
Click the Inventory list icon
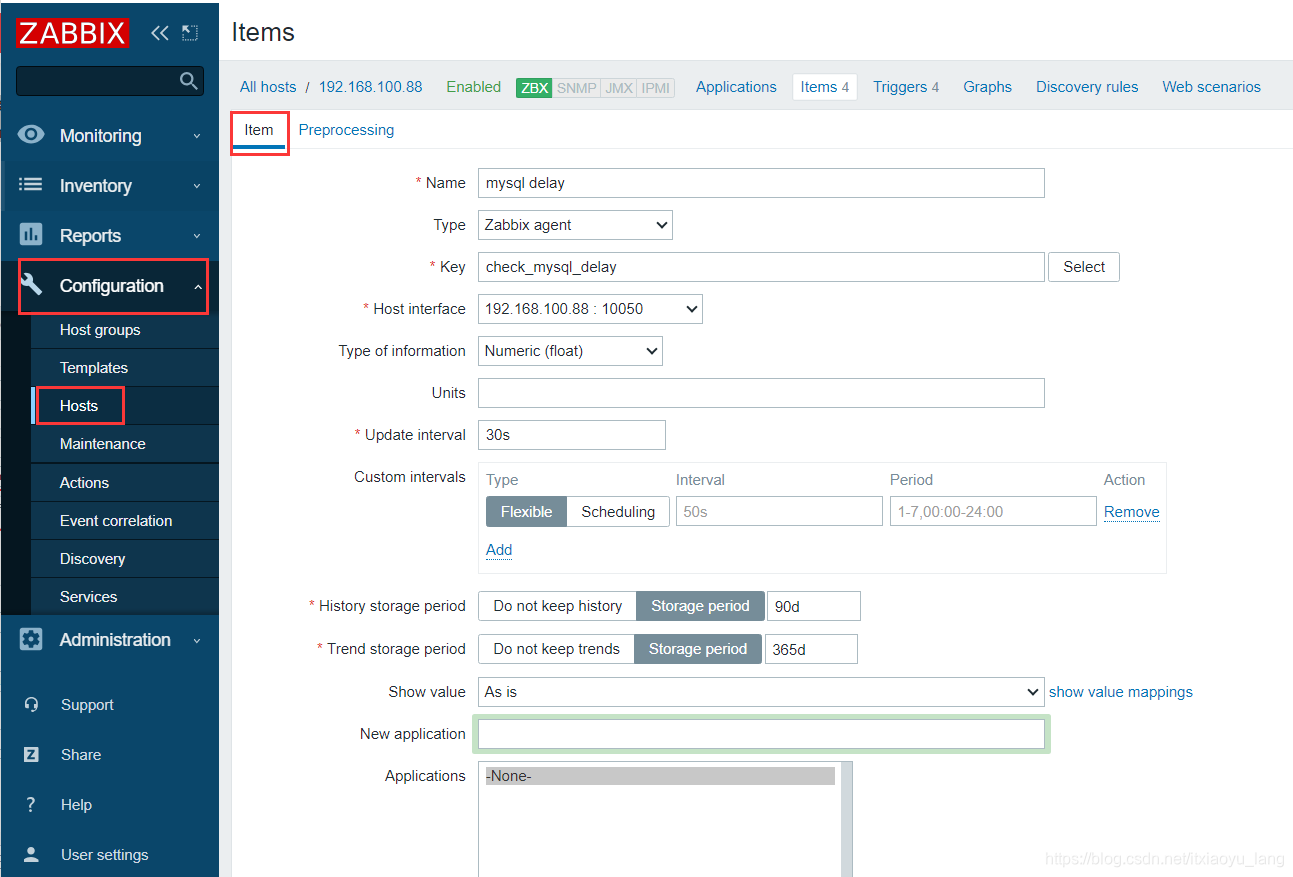click(32, 185)
